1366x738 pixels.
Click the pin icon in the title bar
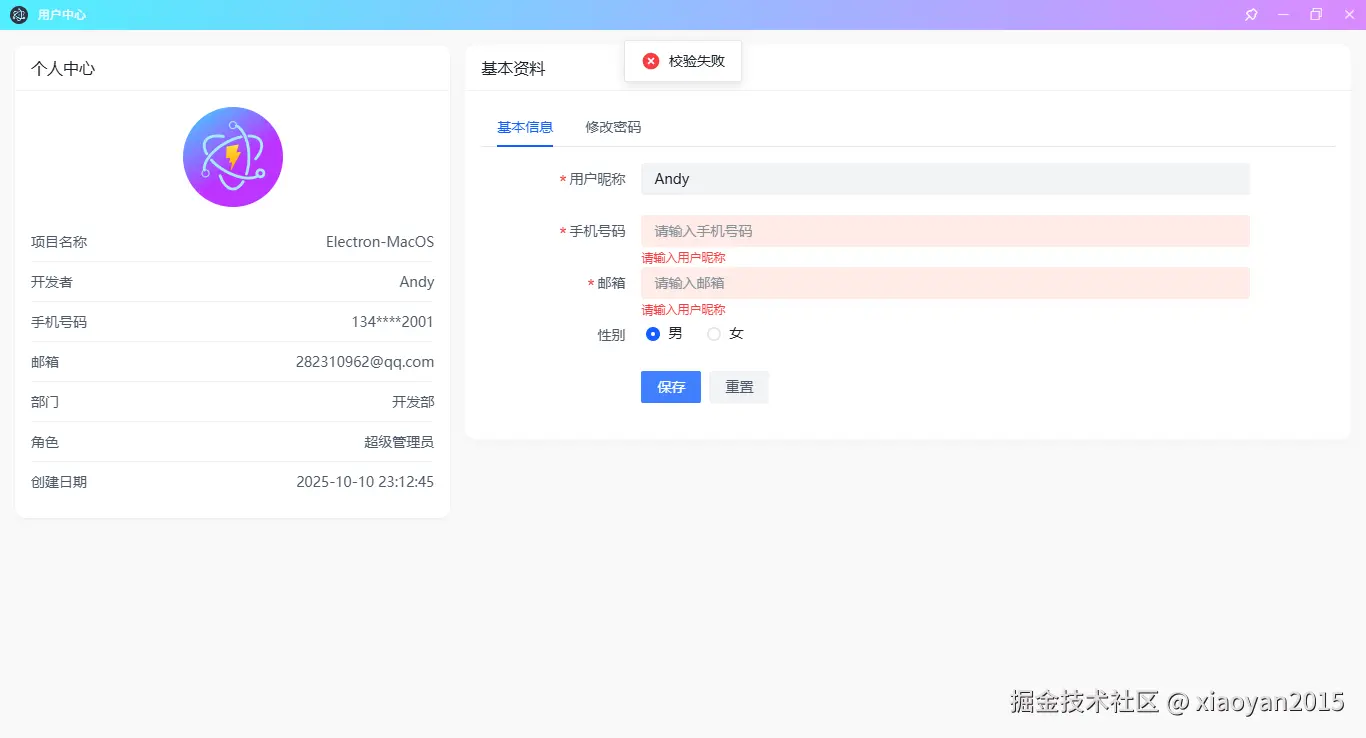pyautogui.click(x=1250, y=15)
